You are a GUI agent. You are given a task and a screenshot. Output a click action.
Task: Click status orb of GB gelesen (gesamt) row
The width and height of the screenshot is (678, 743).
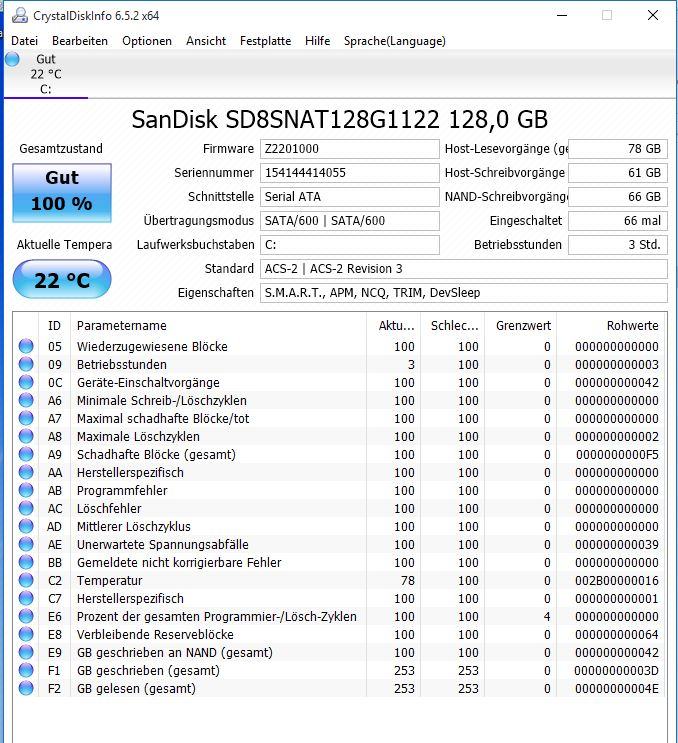click(x=26, y=688)
